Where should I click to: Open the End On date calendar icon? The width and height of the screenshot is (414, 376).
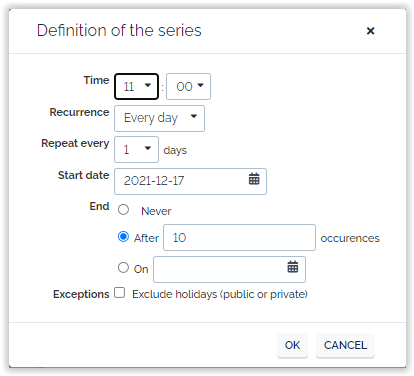point(293,267)
